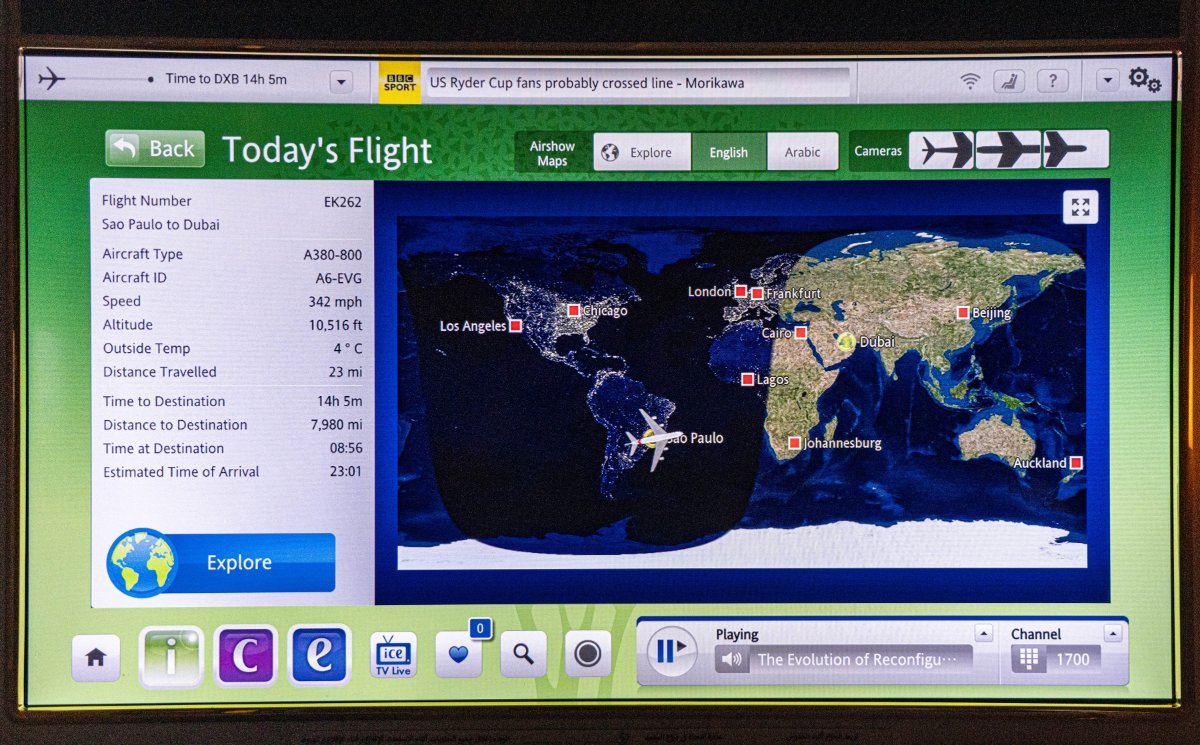Viewport: 1200px width, 745px height.
Task: Select the Explore tab in Airshow Maps
Action: [x=641, y=152]
